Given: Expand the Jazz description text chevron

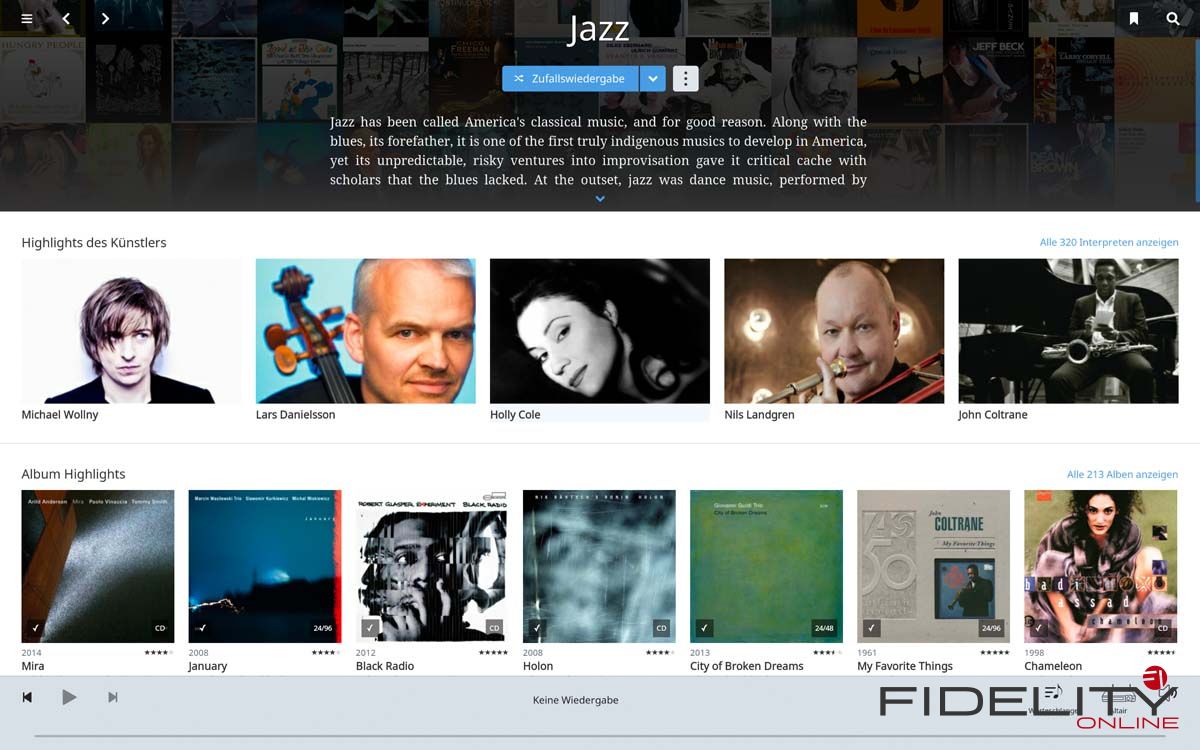Looking at the screenshot, I should [x=600, y=199].
